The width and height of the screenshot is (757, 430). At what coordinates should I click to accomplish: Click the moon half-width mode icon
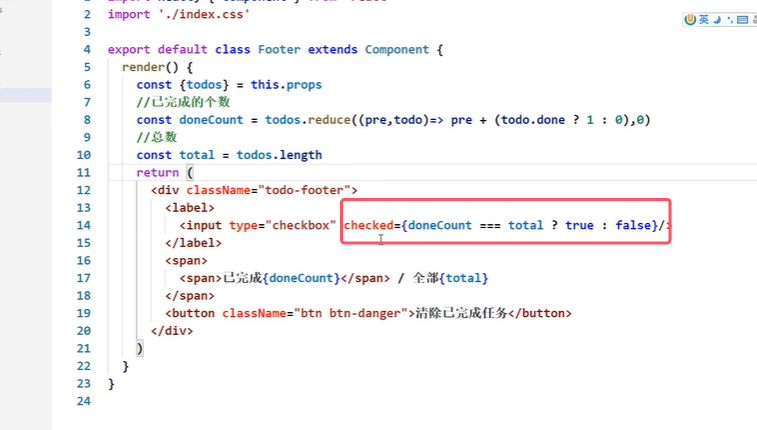(717, 19)
